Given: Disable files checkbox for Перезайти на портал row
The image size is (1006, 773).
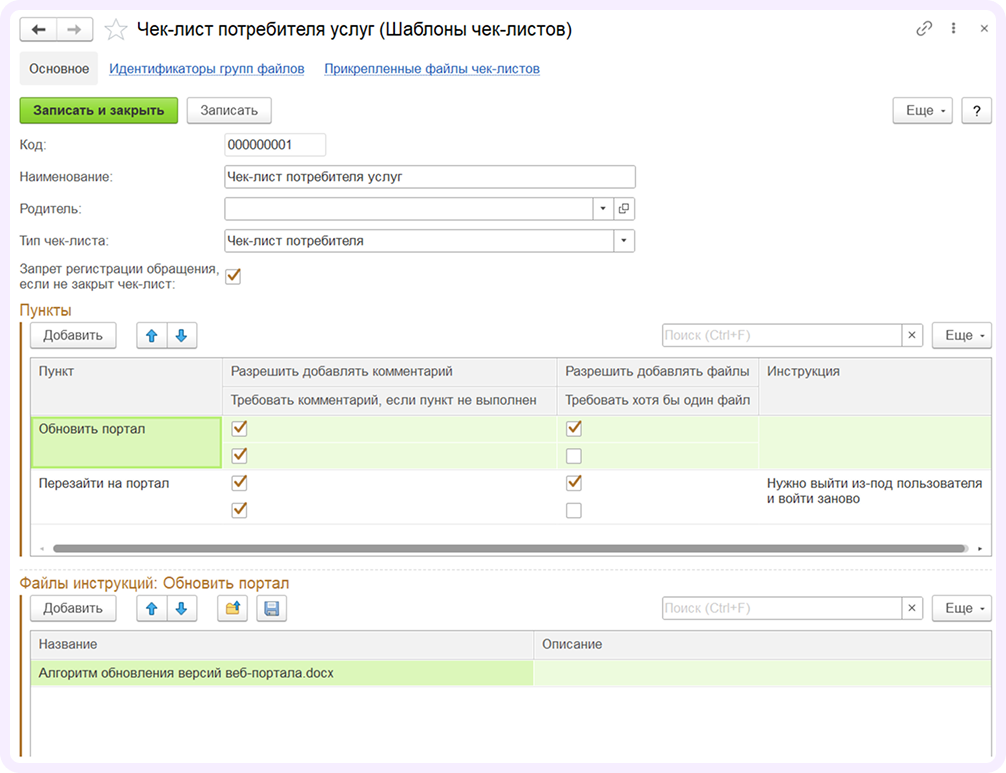Looking at the screenshot, I should coord(574,482).
